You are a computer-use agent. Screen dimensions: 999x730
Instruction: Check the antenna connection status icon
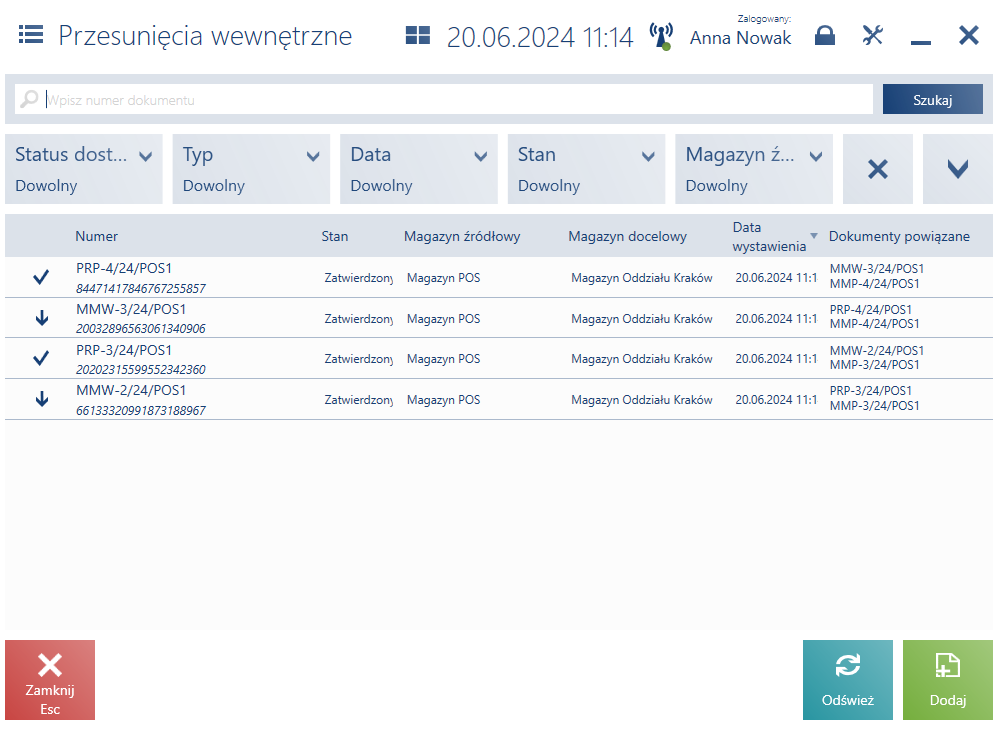(661, 36)
